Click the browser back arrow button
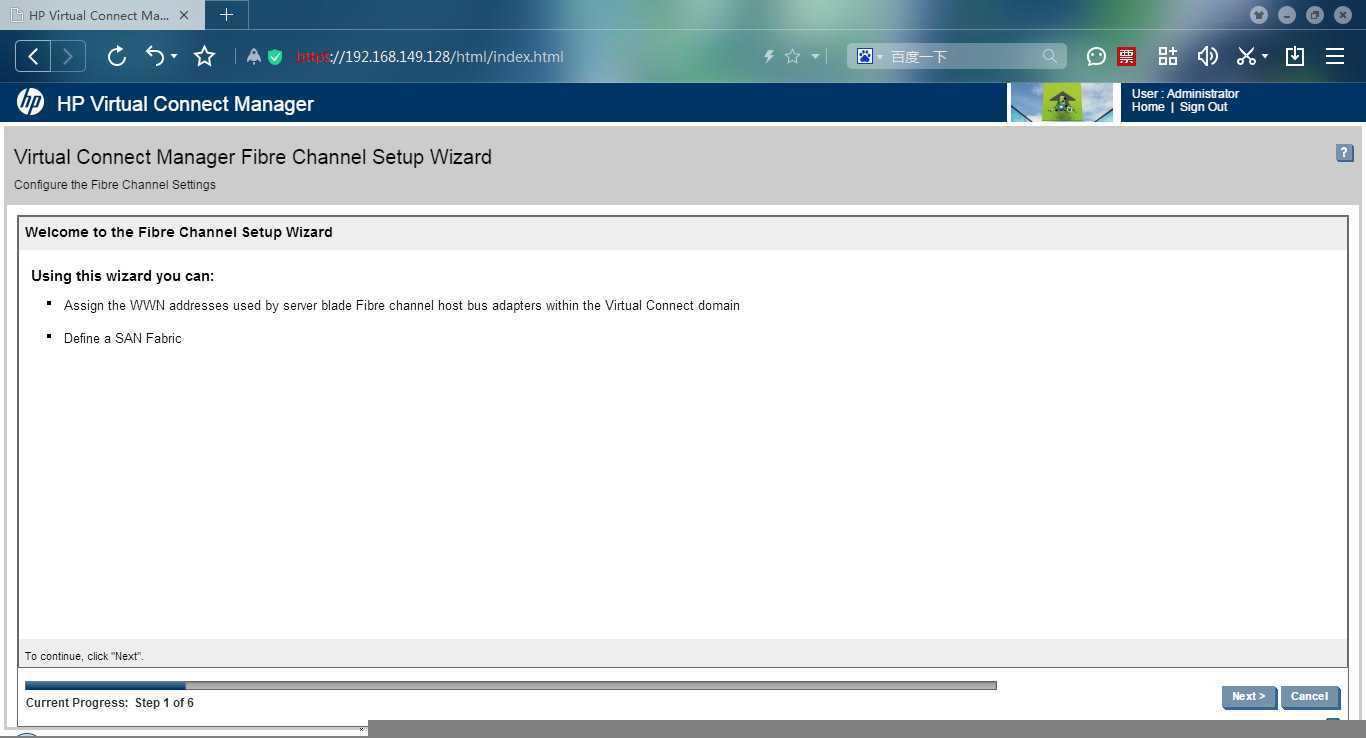1366x738 pixels. click(x=33, y=56)
